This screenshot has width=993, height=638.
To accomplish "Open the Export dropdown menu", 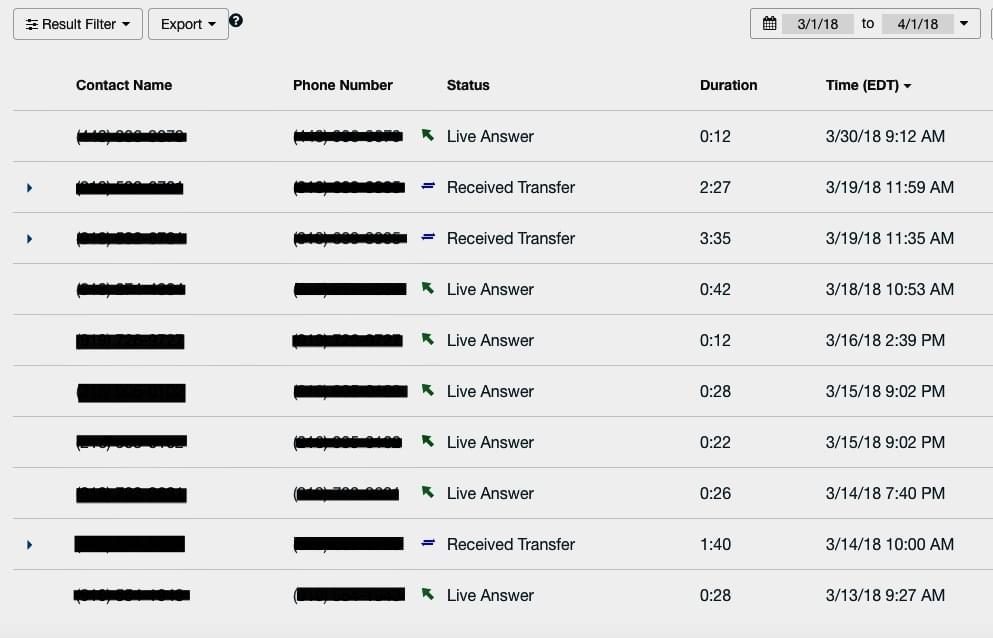I will click(188, 24).
